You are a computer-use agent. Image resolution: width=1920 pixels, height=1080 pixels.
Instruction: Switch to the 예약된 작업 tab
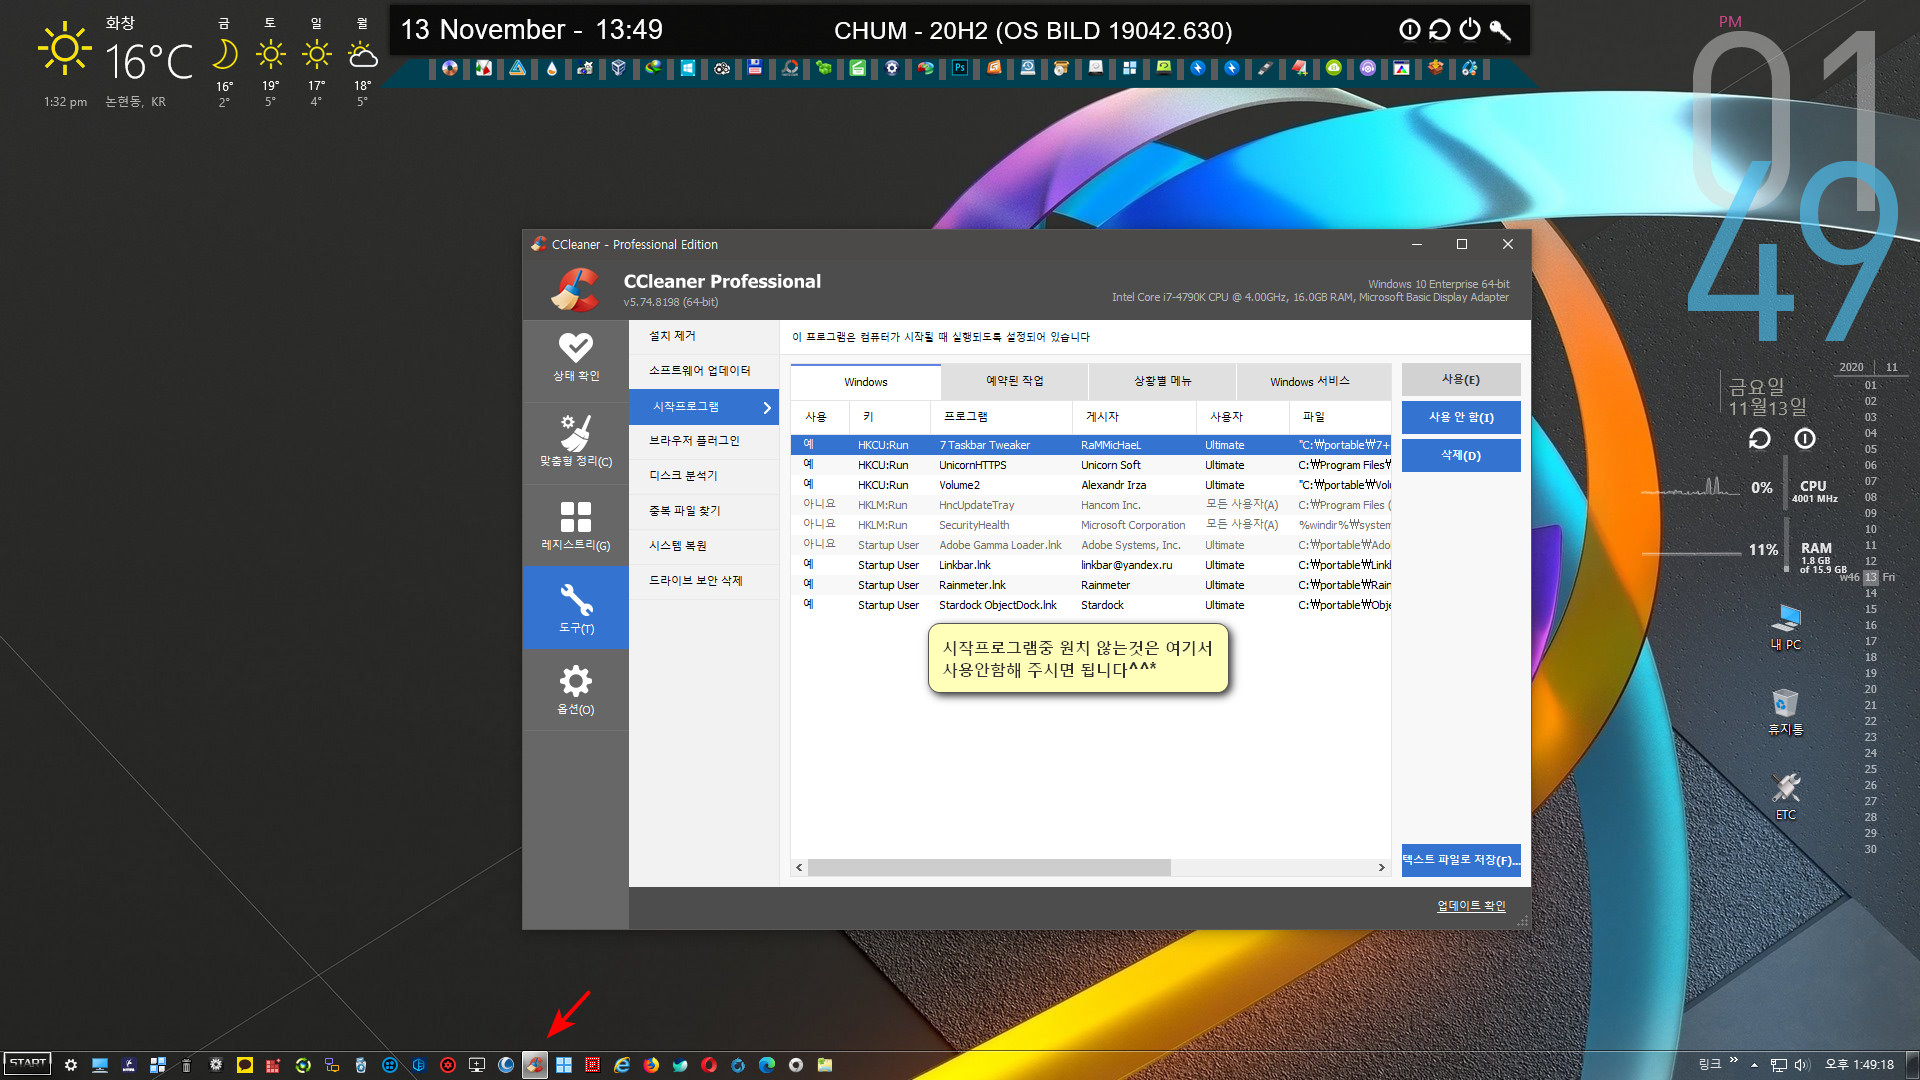[x=1014, y=381]
